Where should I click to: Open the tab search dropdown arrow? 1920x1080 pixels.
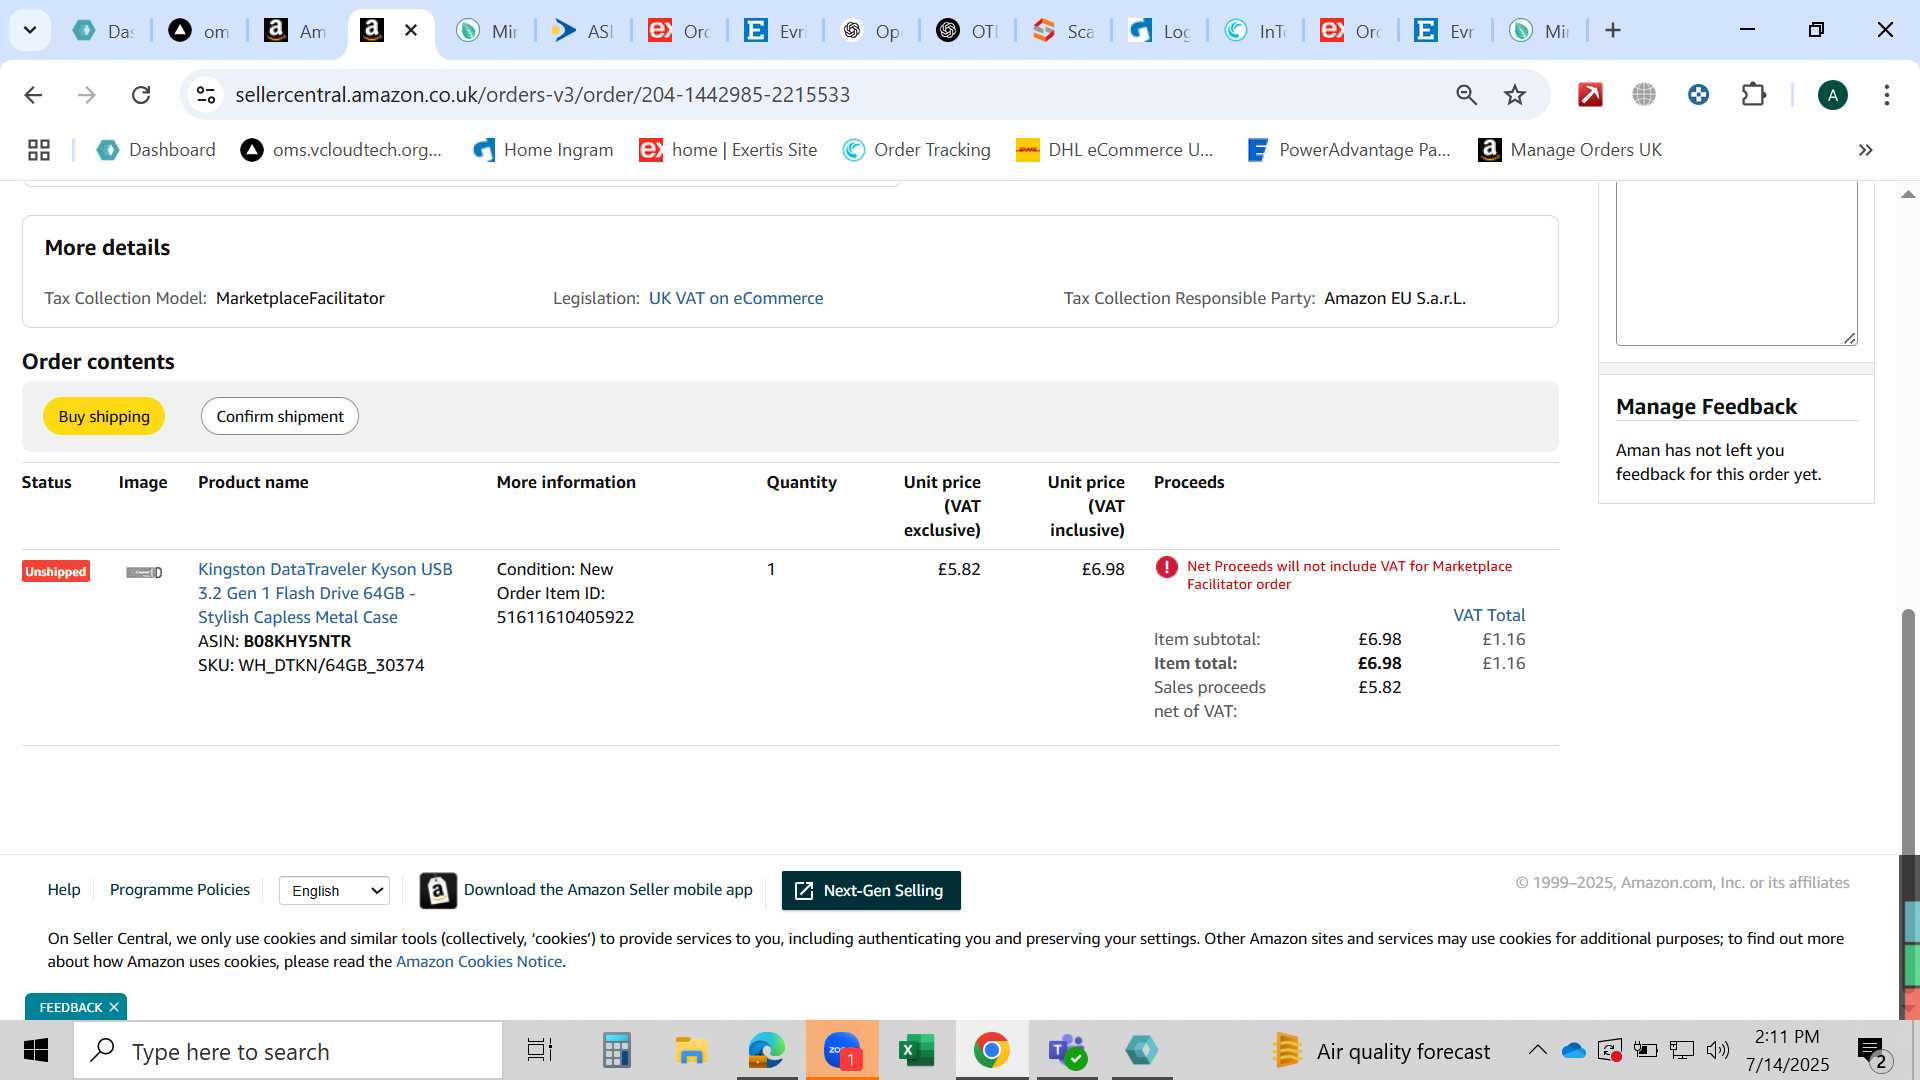[x=30, y=31]
